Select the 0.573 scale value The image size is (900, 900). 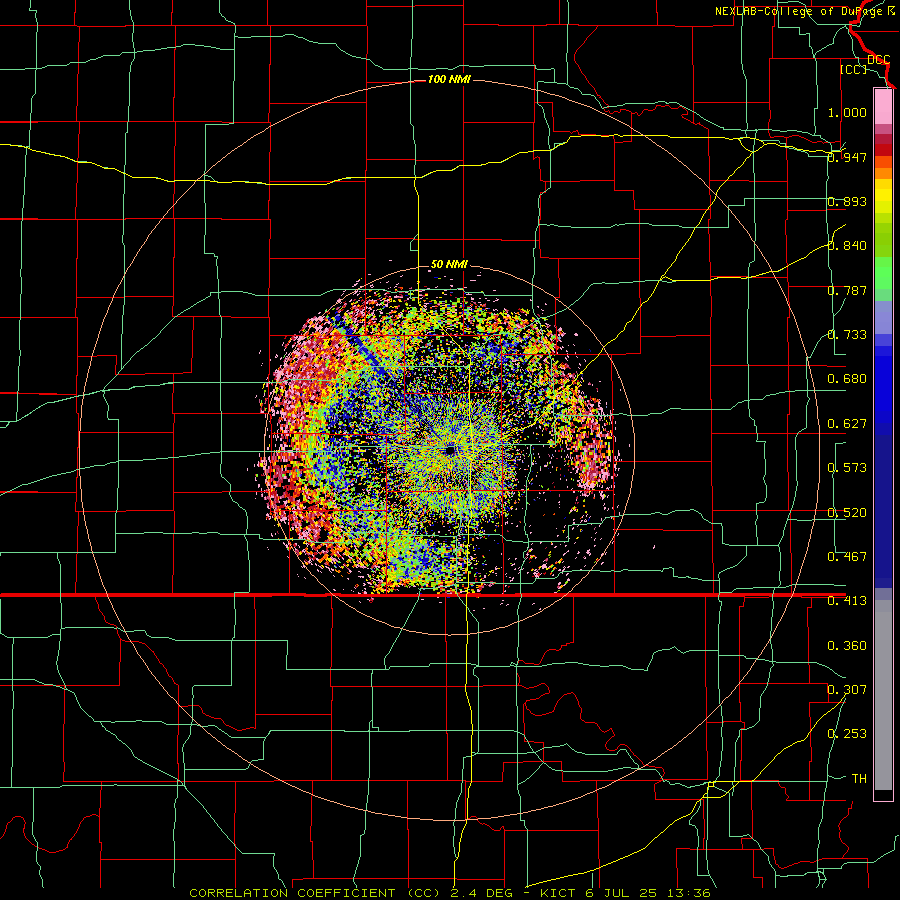click(x=847, y=468)
